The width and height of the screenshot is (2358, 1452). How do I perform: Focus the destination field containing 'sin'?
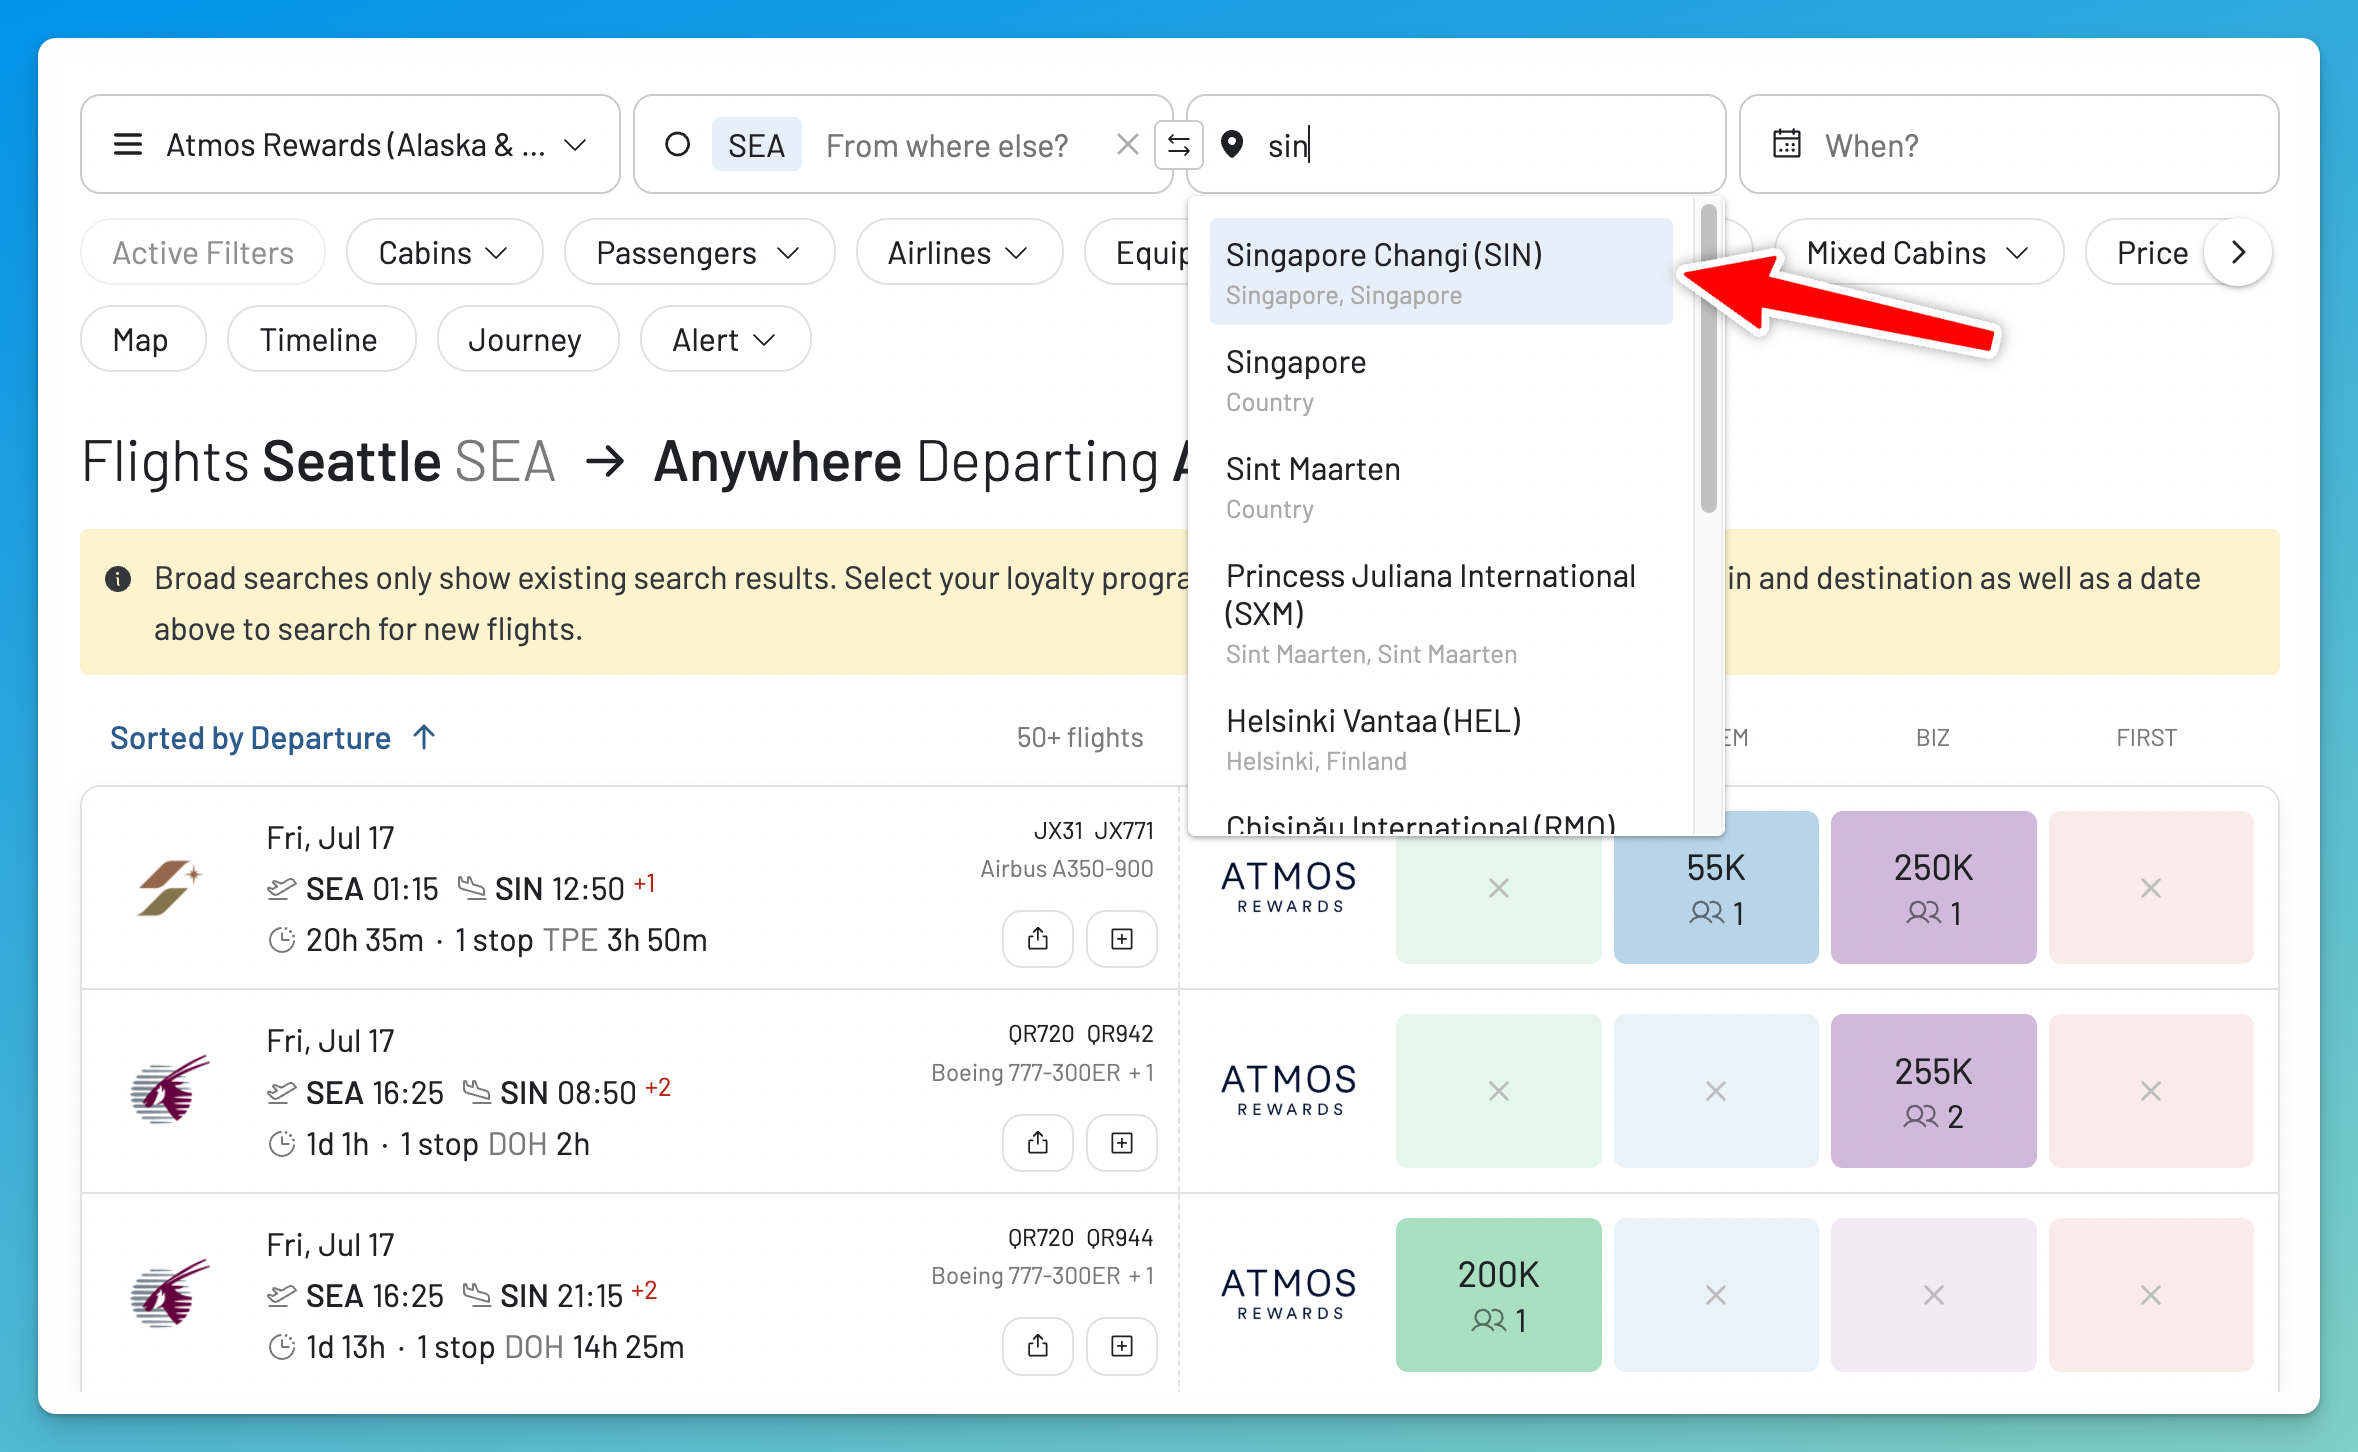tap(1456, 145)
